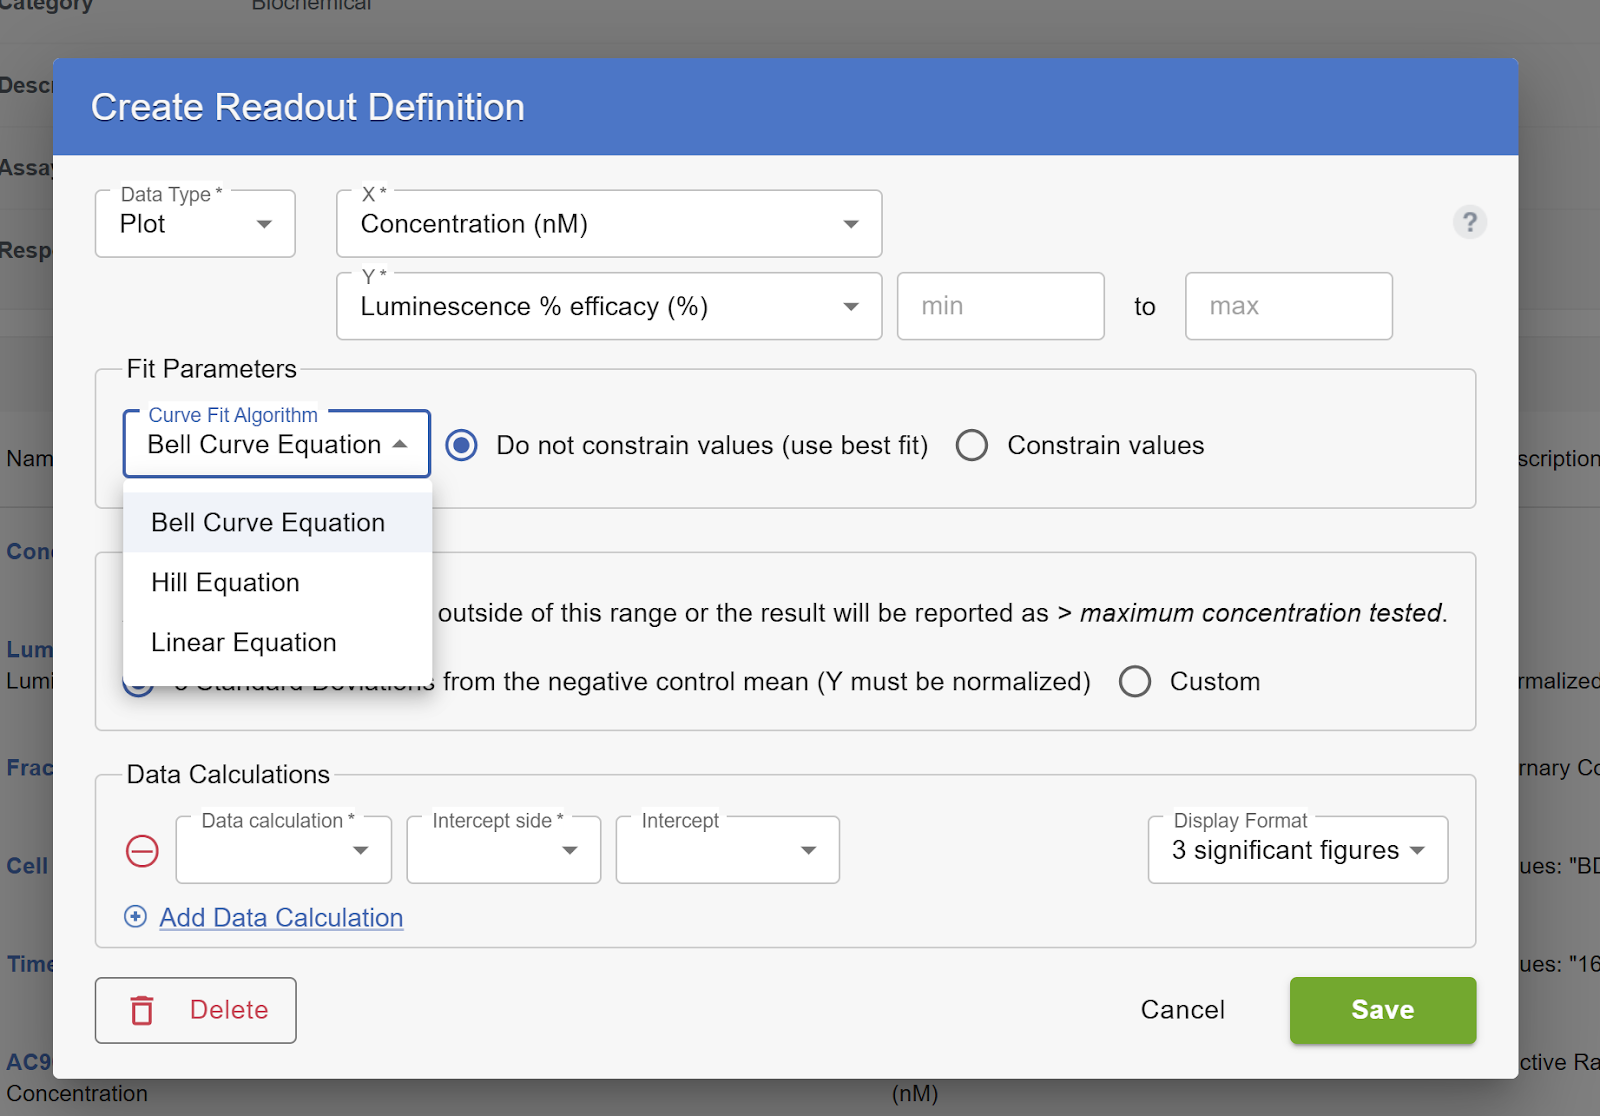Open the Y Luminescence % efficacy dropdown
Screen dimensions: 1600x1116
(x=609, y=306)
